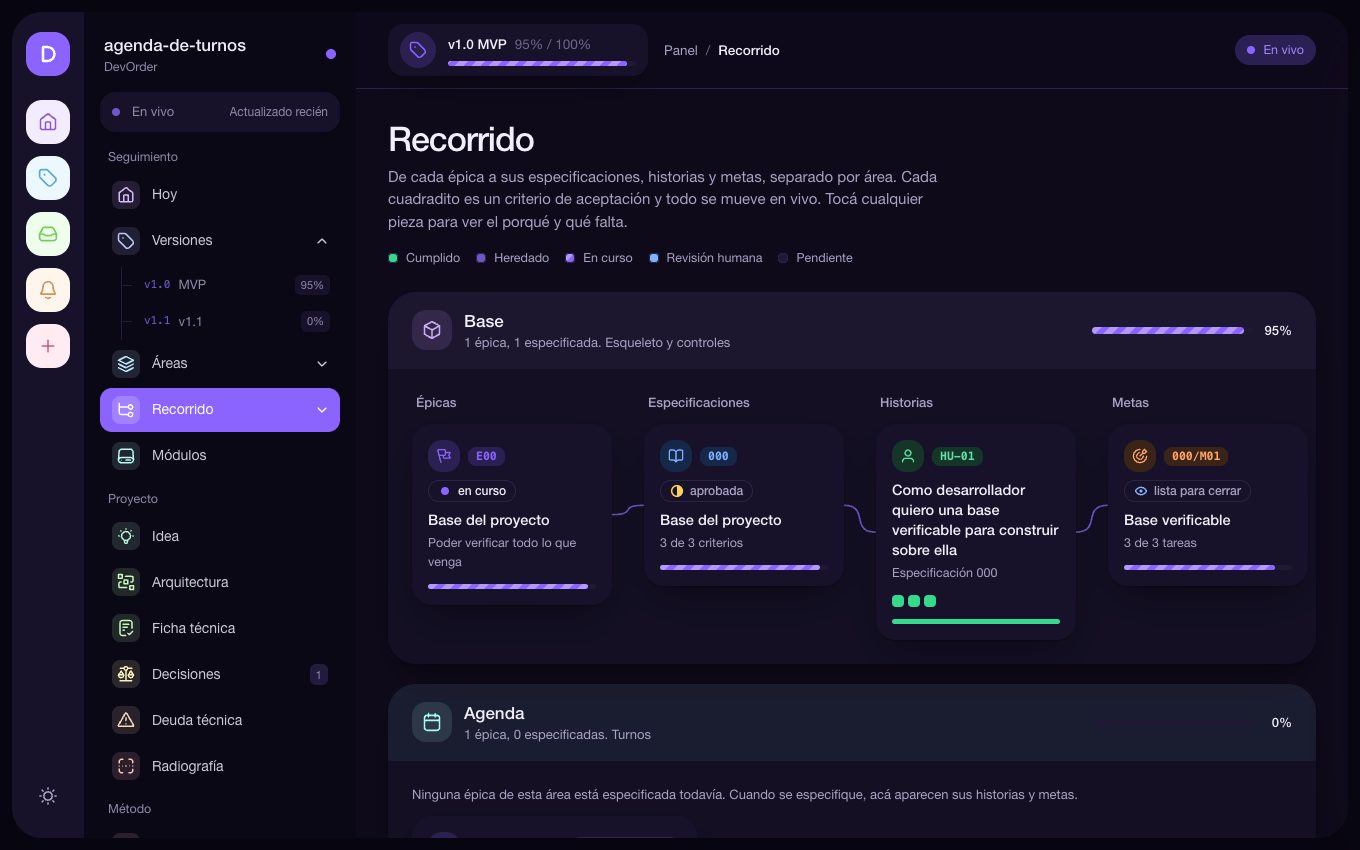Open the home icon in the left rail

tap(48, 122)
